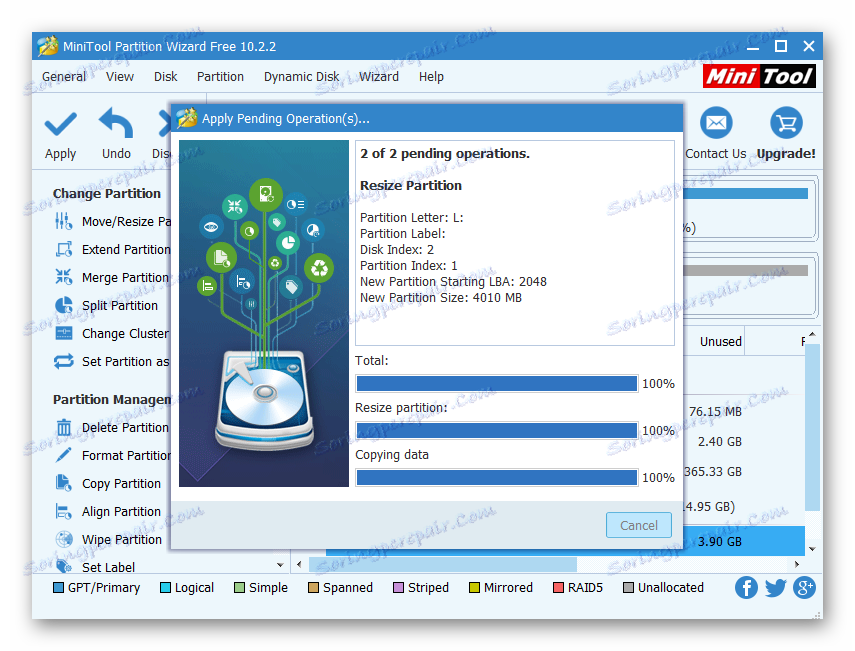The width and height of the screenshot is (855, 651).
Task: Click the Spanned legend color swatch
Action: coord(313,588)
